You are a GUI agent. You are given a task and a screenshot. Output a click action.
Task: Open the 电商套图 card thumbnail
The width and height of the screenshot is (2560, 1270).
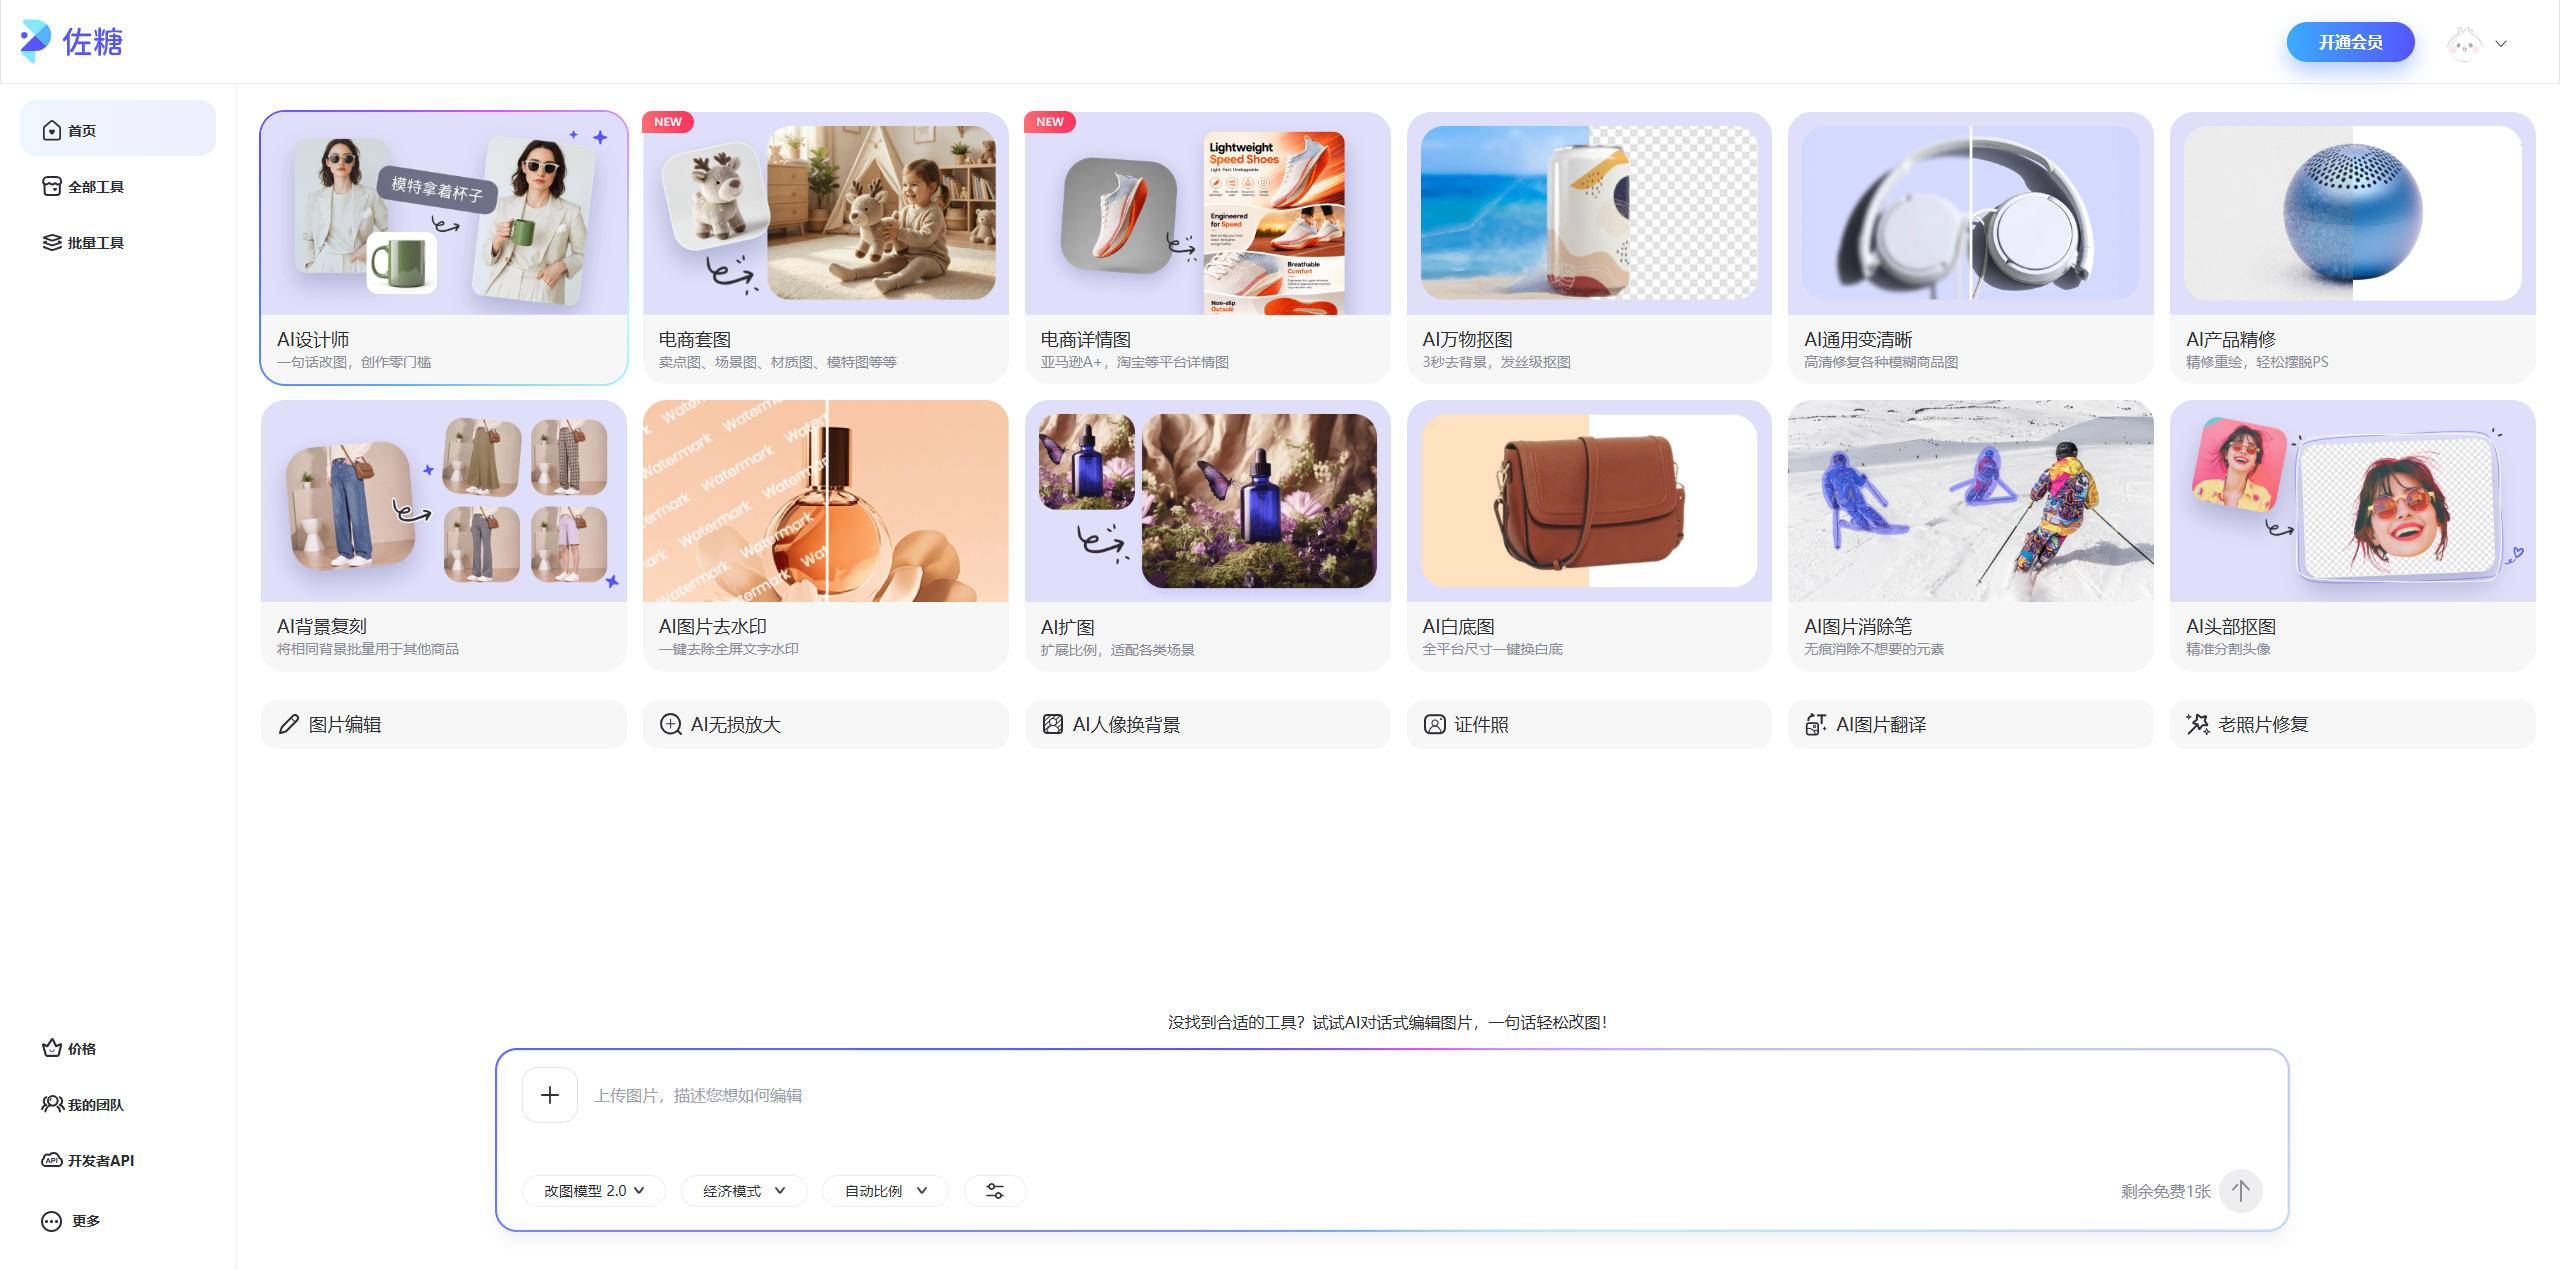(x=826, y=214)
